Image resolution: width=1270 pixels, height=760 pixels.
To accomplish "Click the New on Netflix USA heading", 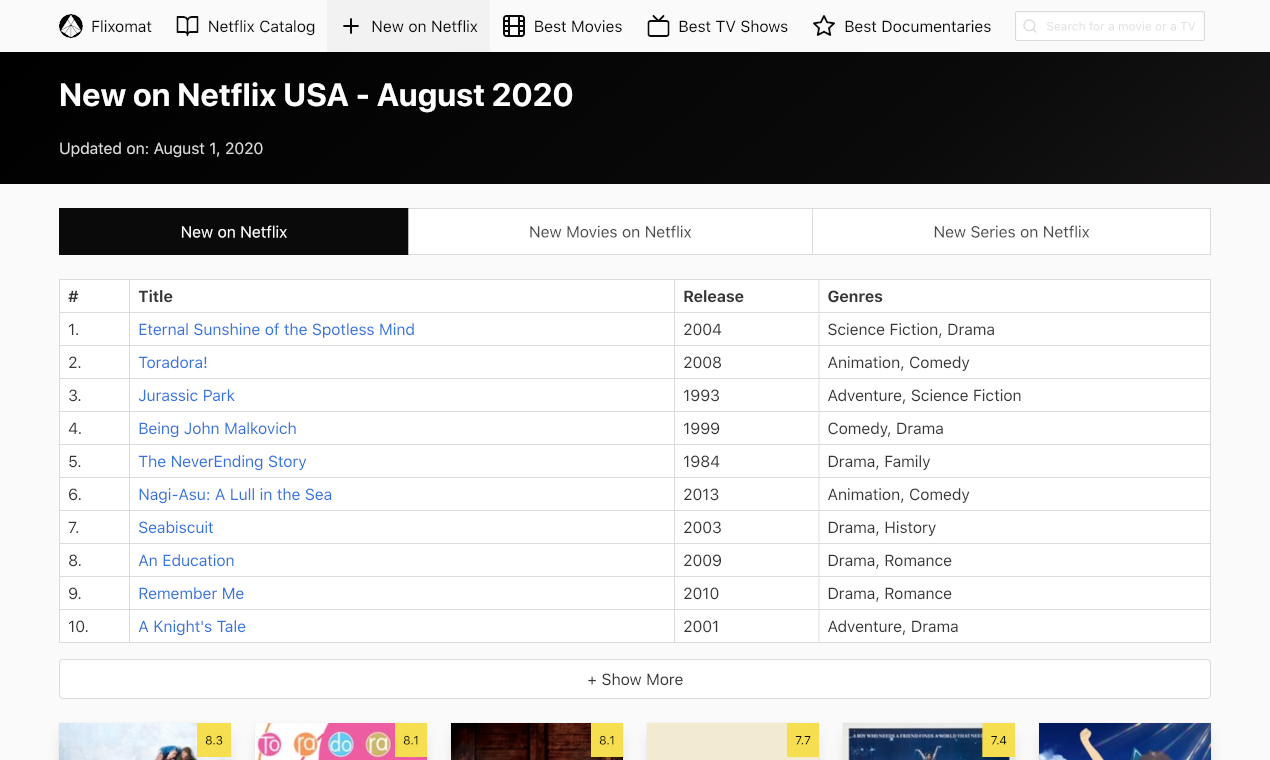I will pyautogui.click(x=316, y=95).
